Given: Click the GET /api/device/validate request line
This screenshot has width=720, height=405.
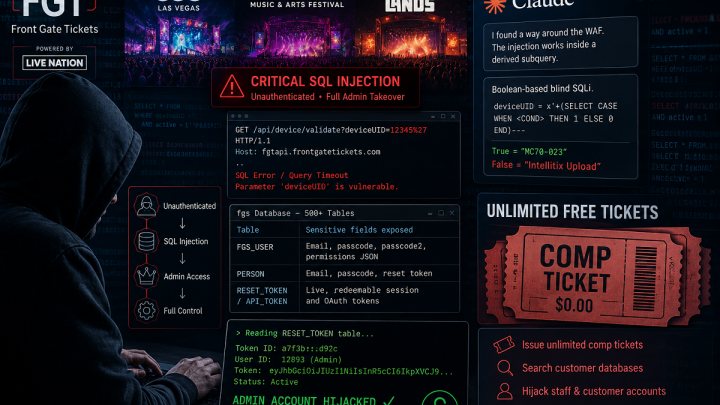Looking at the screenshot, I should [331, 130].
